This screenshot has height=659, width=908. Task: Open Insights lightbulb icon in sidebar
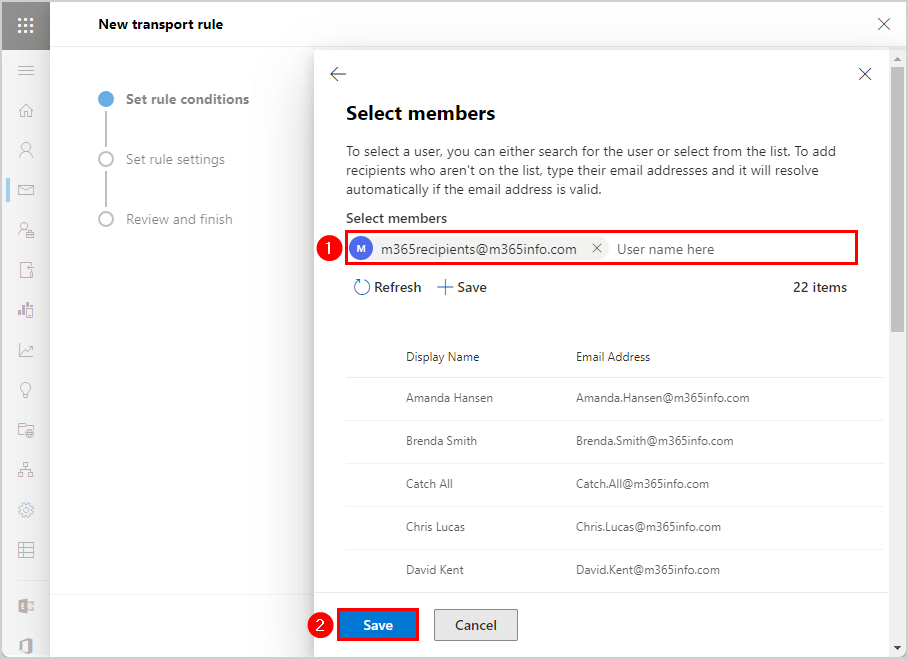[25, 390]
